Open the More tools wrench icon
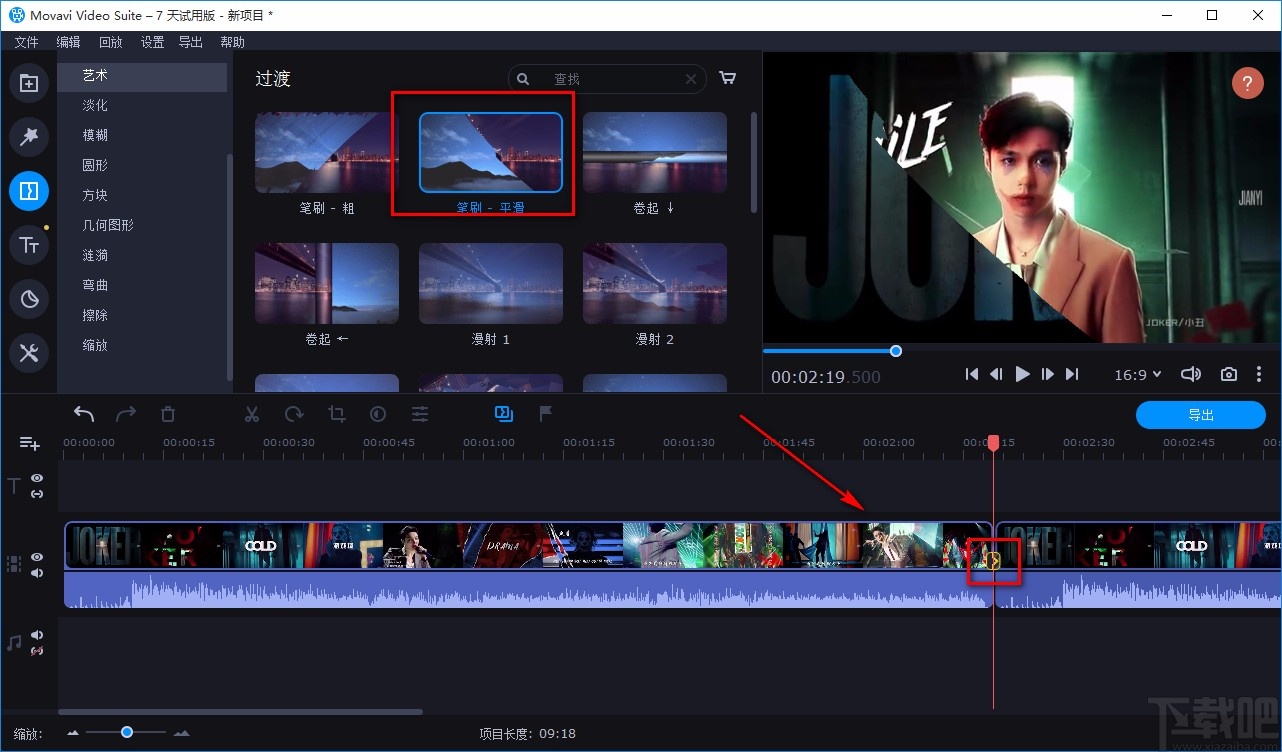 [x=29, y=352]
